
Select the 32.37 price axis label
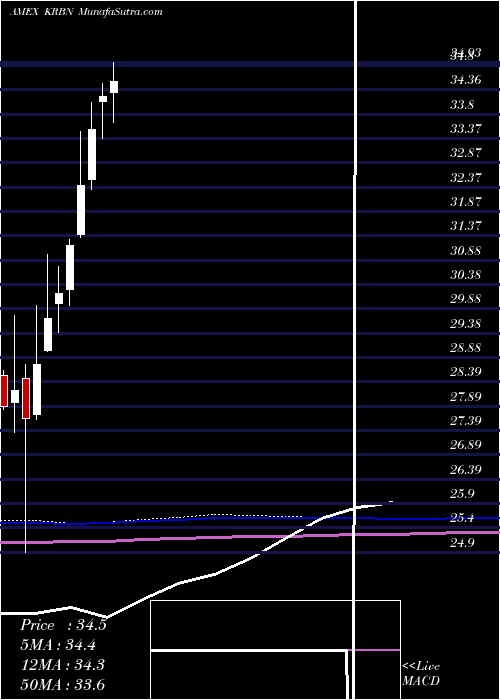click(466, 178)
